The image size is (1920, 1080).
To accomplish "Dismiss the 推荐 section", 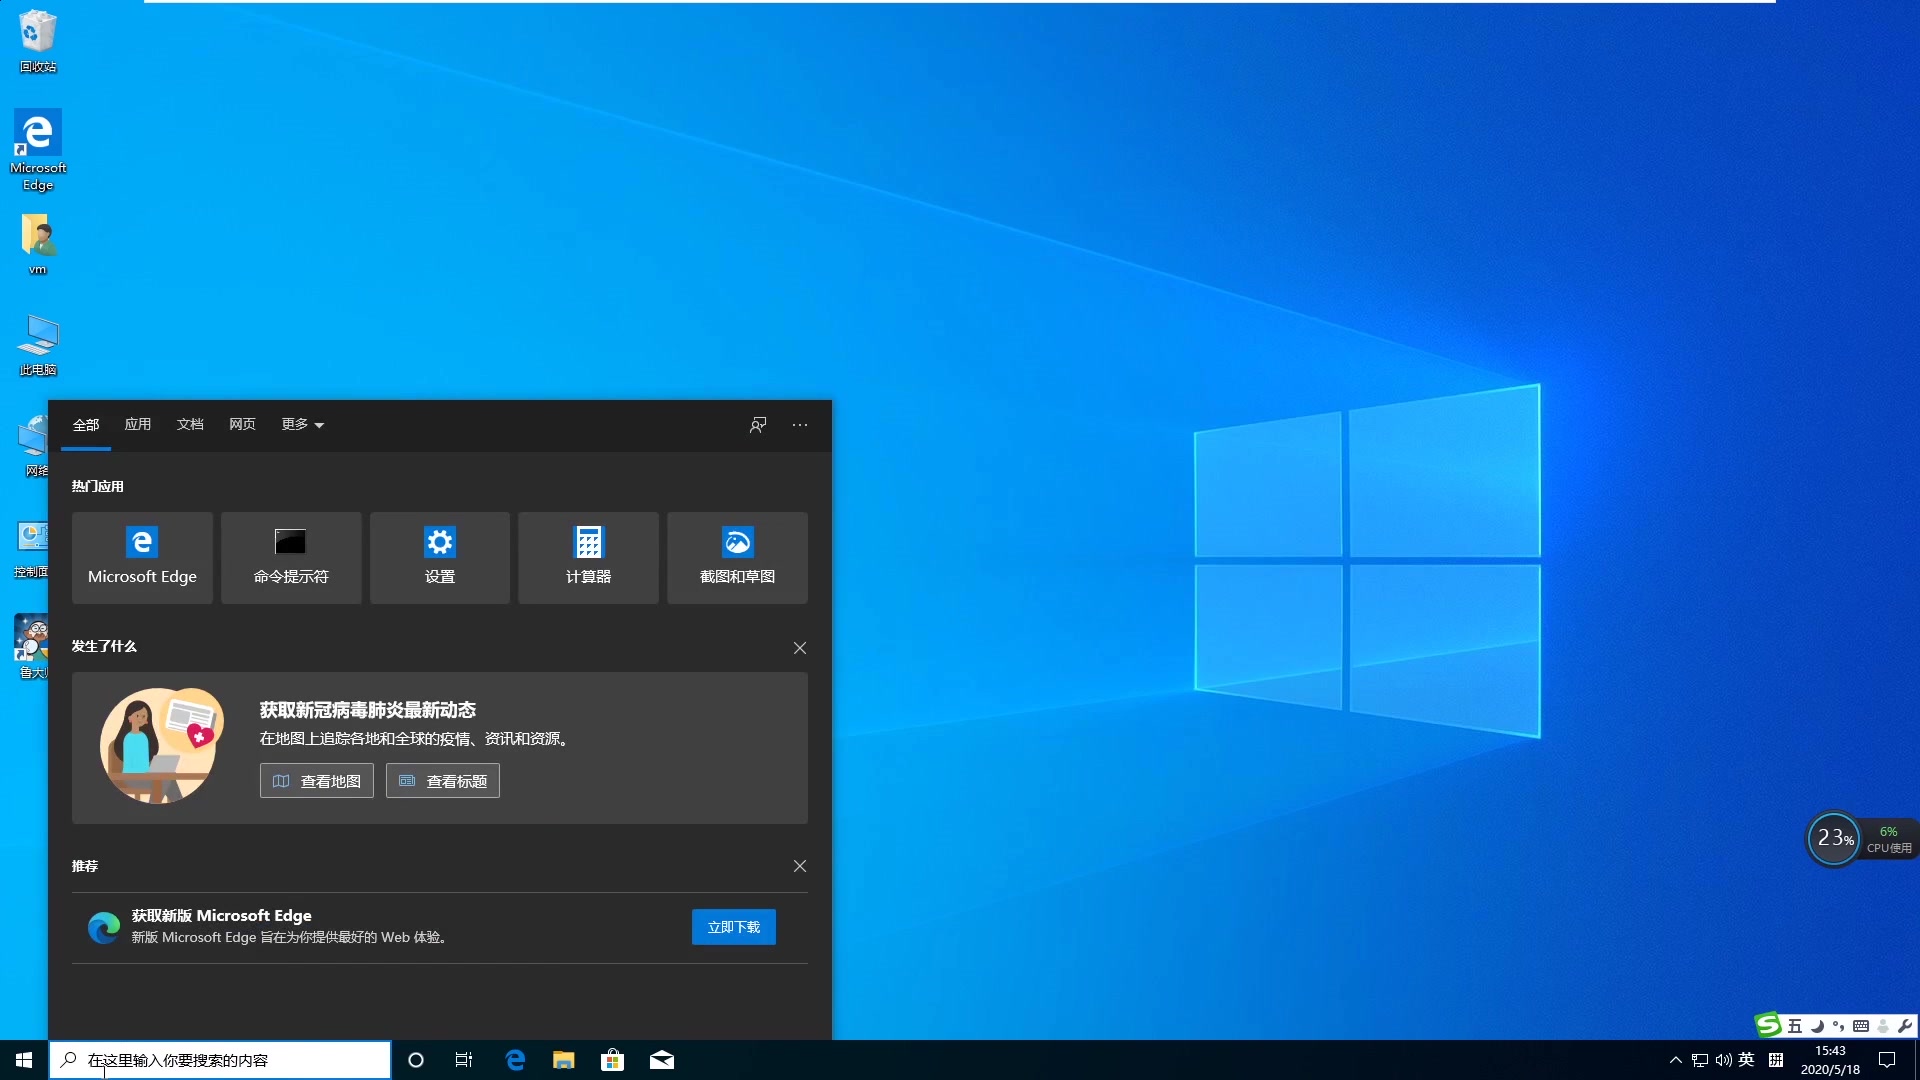I will pos(800,866).
